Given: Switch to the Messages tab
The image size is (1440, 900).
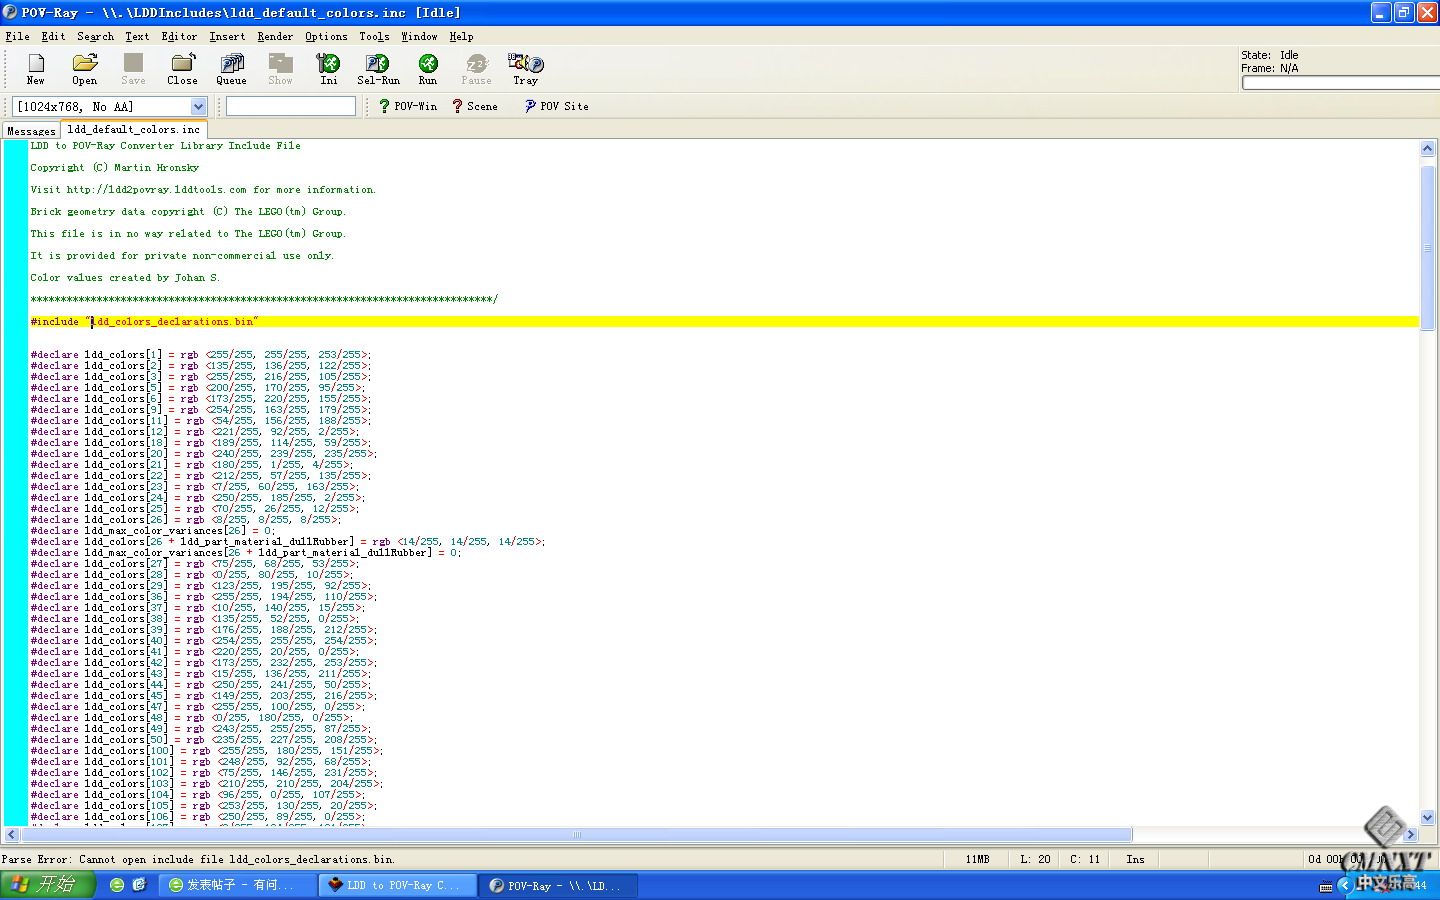Looking at the screenshot, I should pyautogui.click(x=31, y=131).
